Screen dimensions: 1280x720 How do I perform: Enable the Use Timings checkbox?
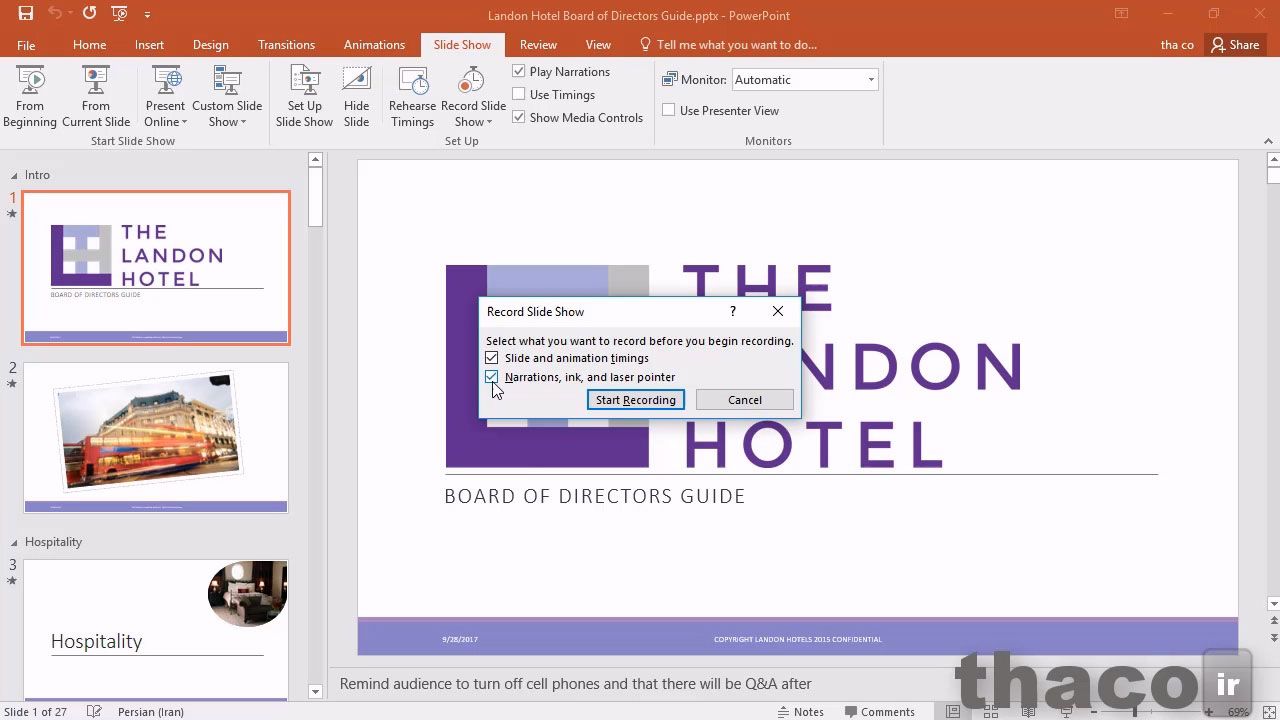(519, 95)
